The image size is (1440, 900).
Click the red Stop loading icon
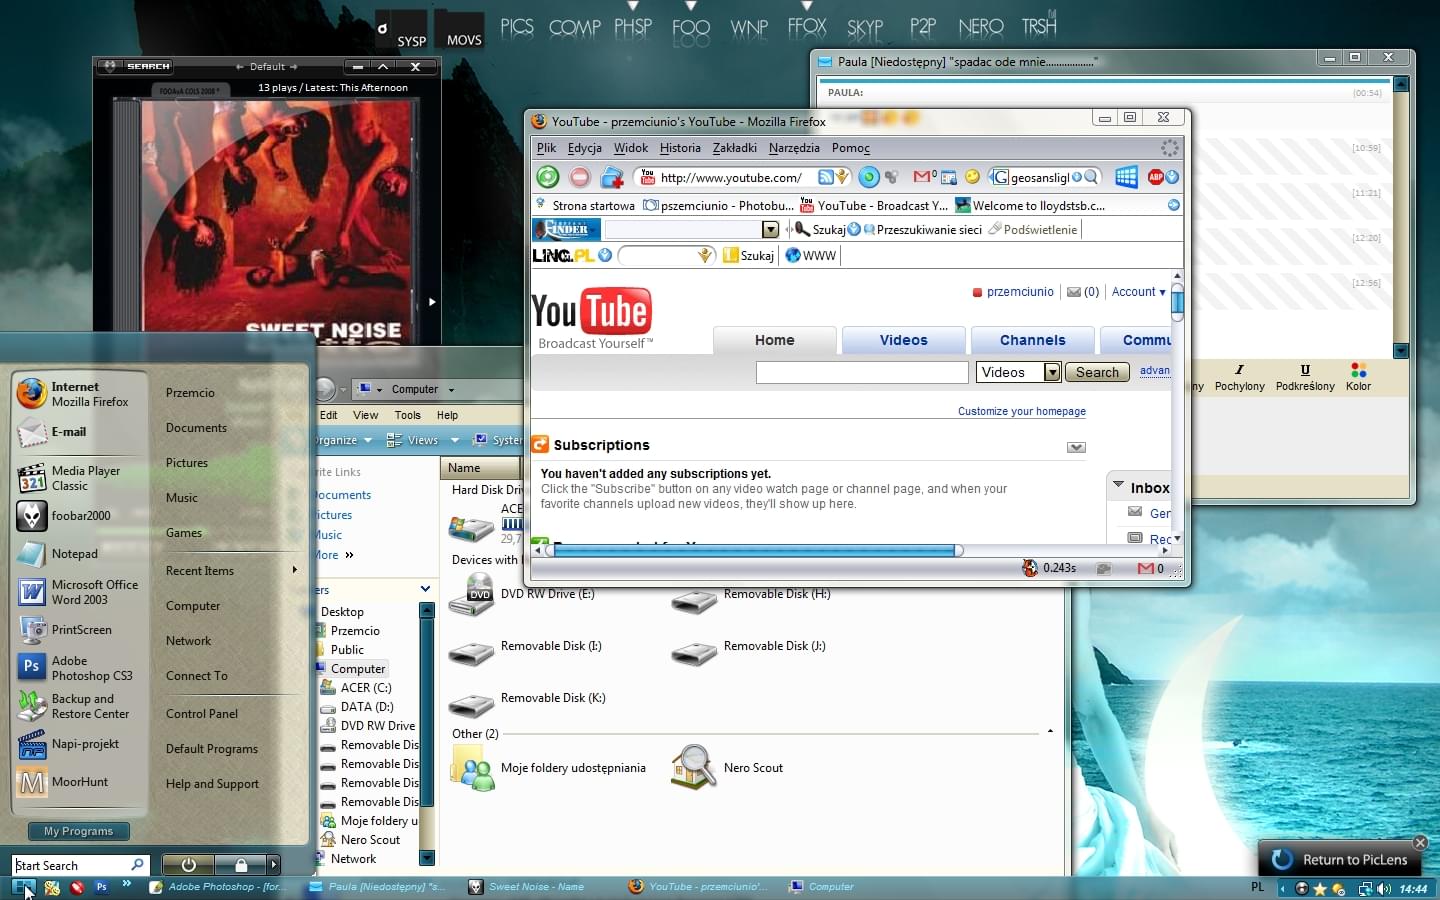click(x=580, y=177)
